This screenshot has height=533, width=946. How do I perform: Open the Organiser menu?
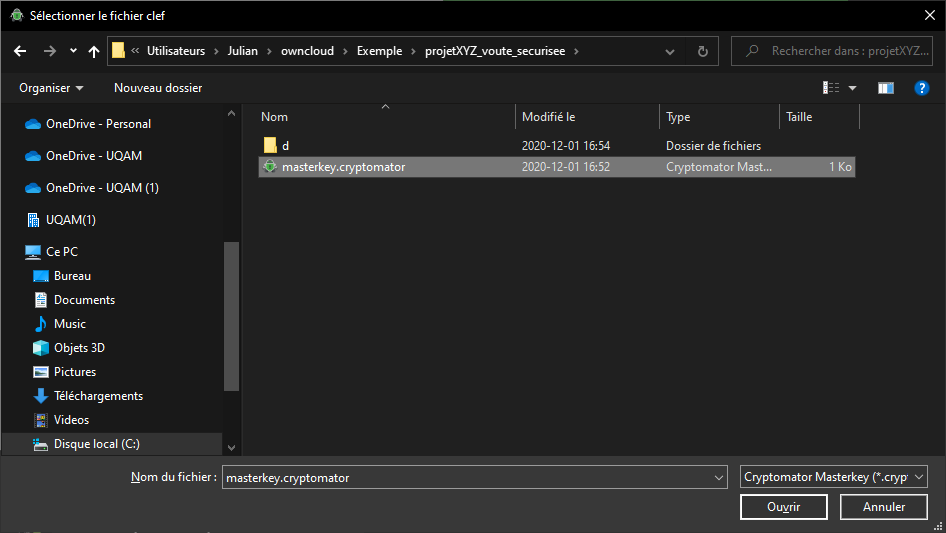[x=51, y=88]
